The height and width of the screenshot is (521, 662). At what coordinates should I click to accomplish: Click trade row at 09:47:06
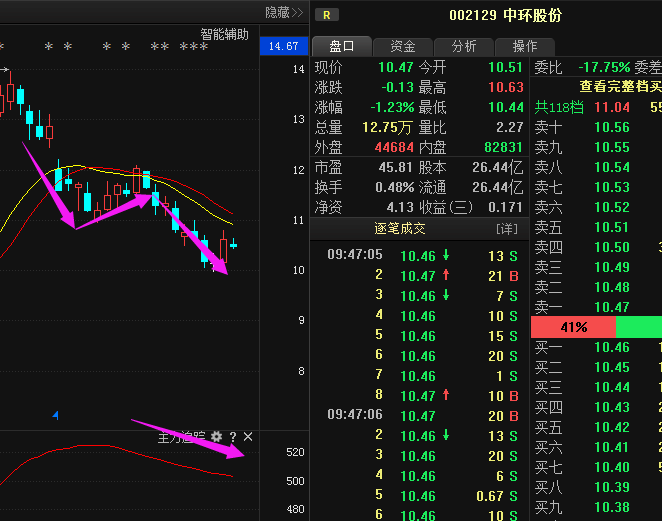click(422, 416)
